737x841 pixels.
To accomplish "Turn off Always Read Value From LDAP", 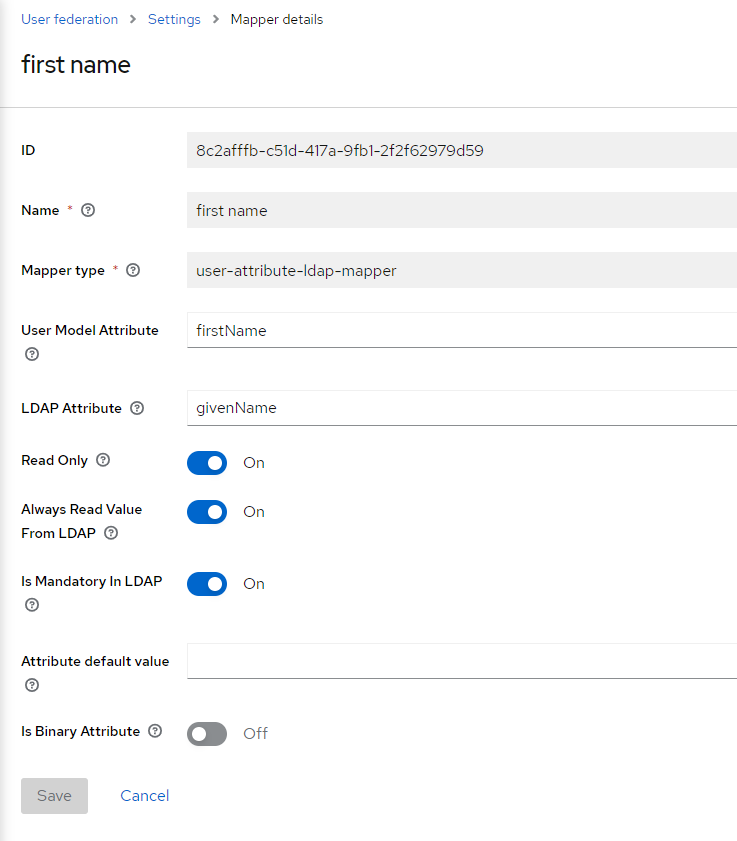I will click(207, 512).
